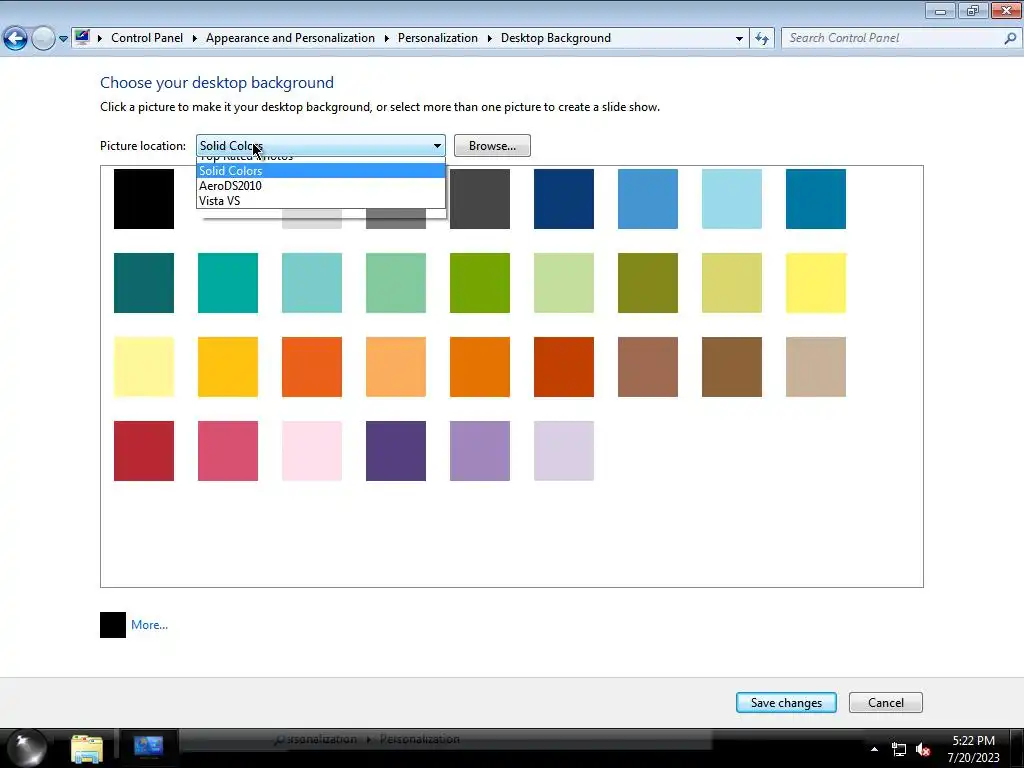Select the bright yellow swatch
The height and width of the screenshot is (768, 1024).
[815, 283]
